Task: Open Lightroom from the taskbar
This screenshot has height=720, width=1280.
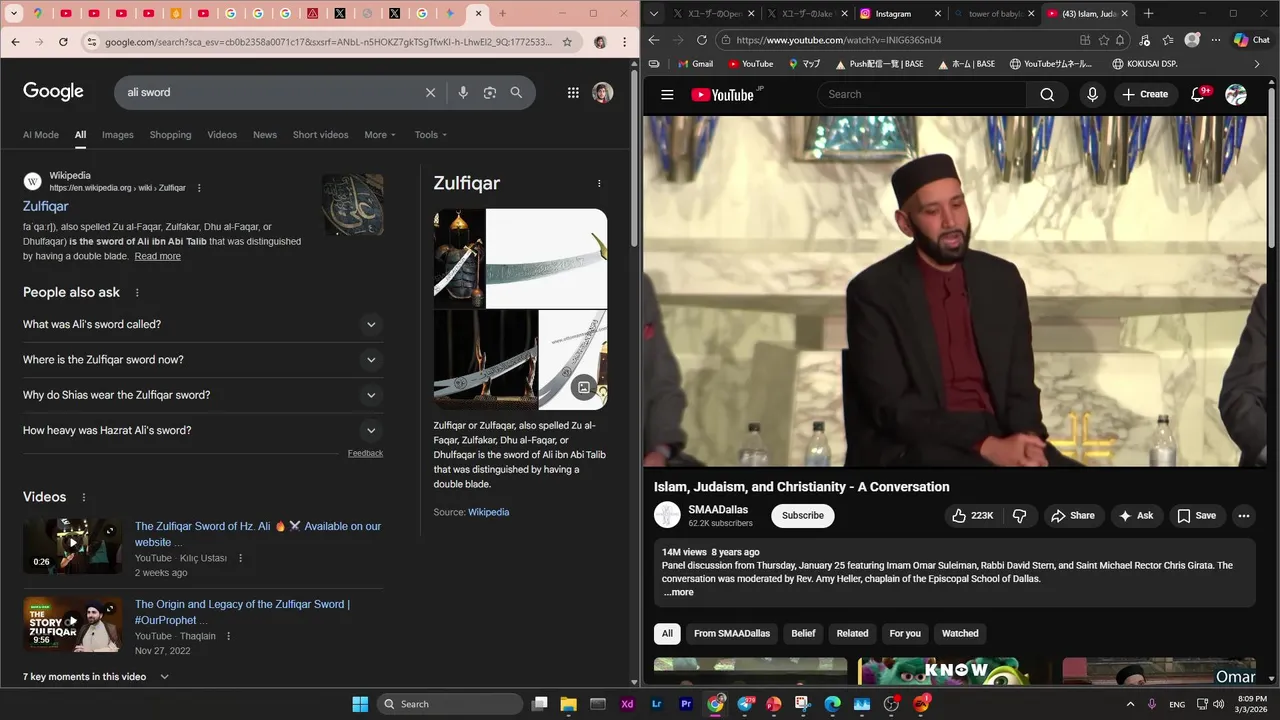Action: pos(656,704)
